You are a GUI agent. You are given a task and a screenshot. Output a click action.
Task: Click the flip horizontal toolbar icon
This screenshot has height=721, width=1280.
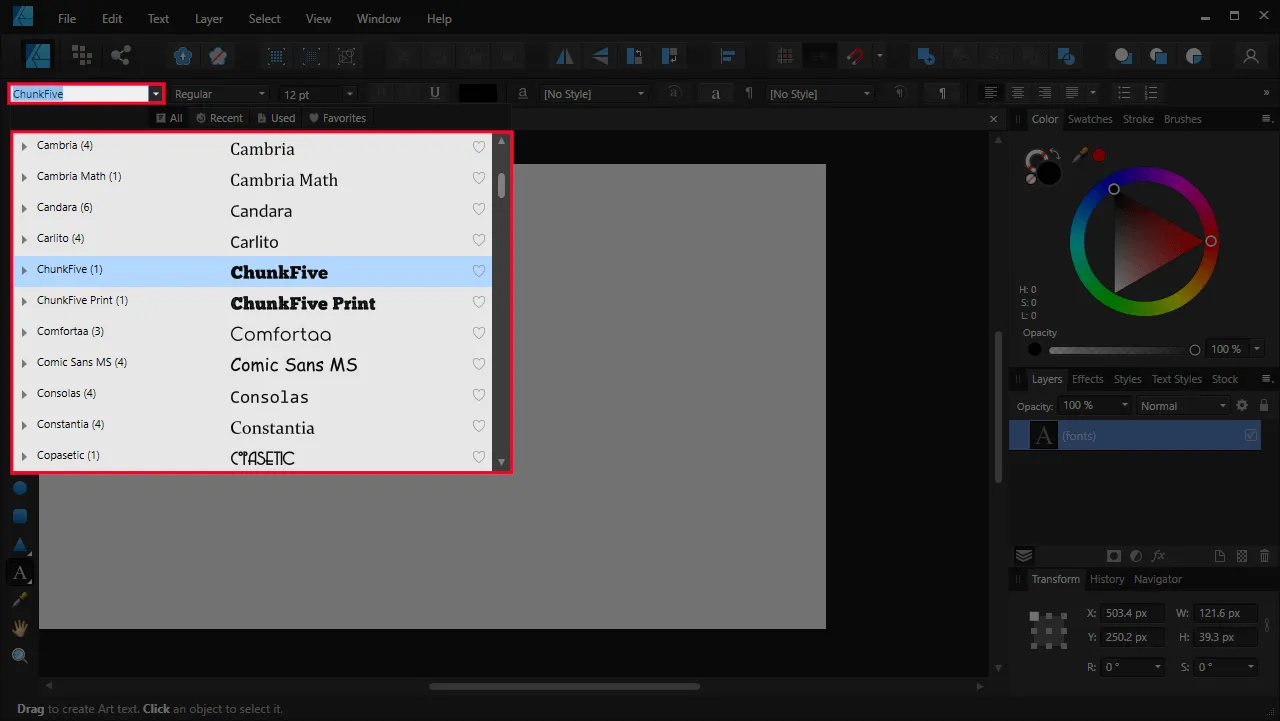click(565, 56)
